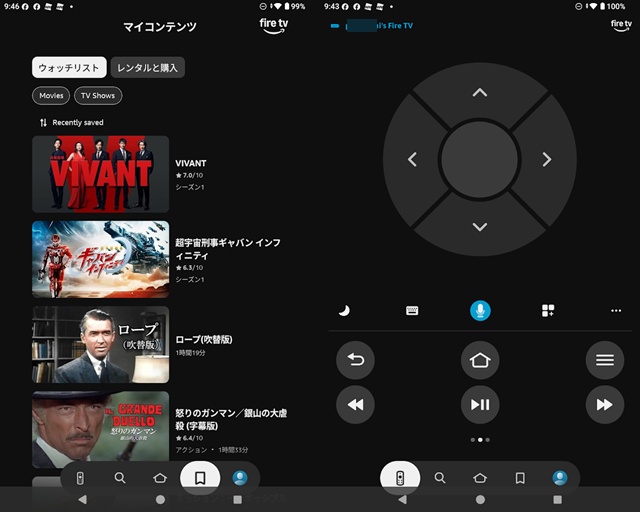
Task: Open the ロープ(吹替版) thumbnail
Action: [100, 344]
